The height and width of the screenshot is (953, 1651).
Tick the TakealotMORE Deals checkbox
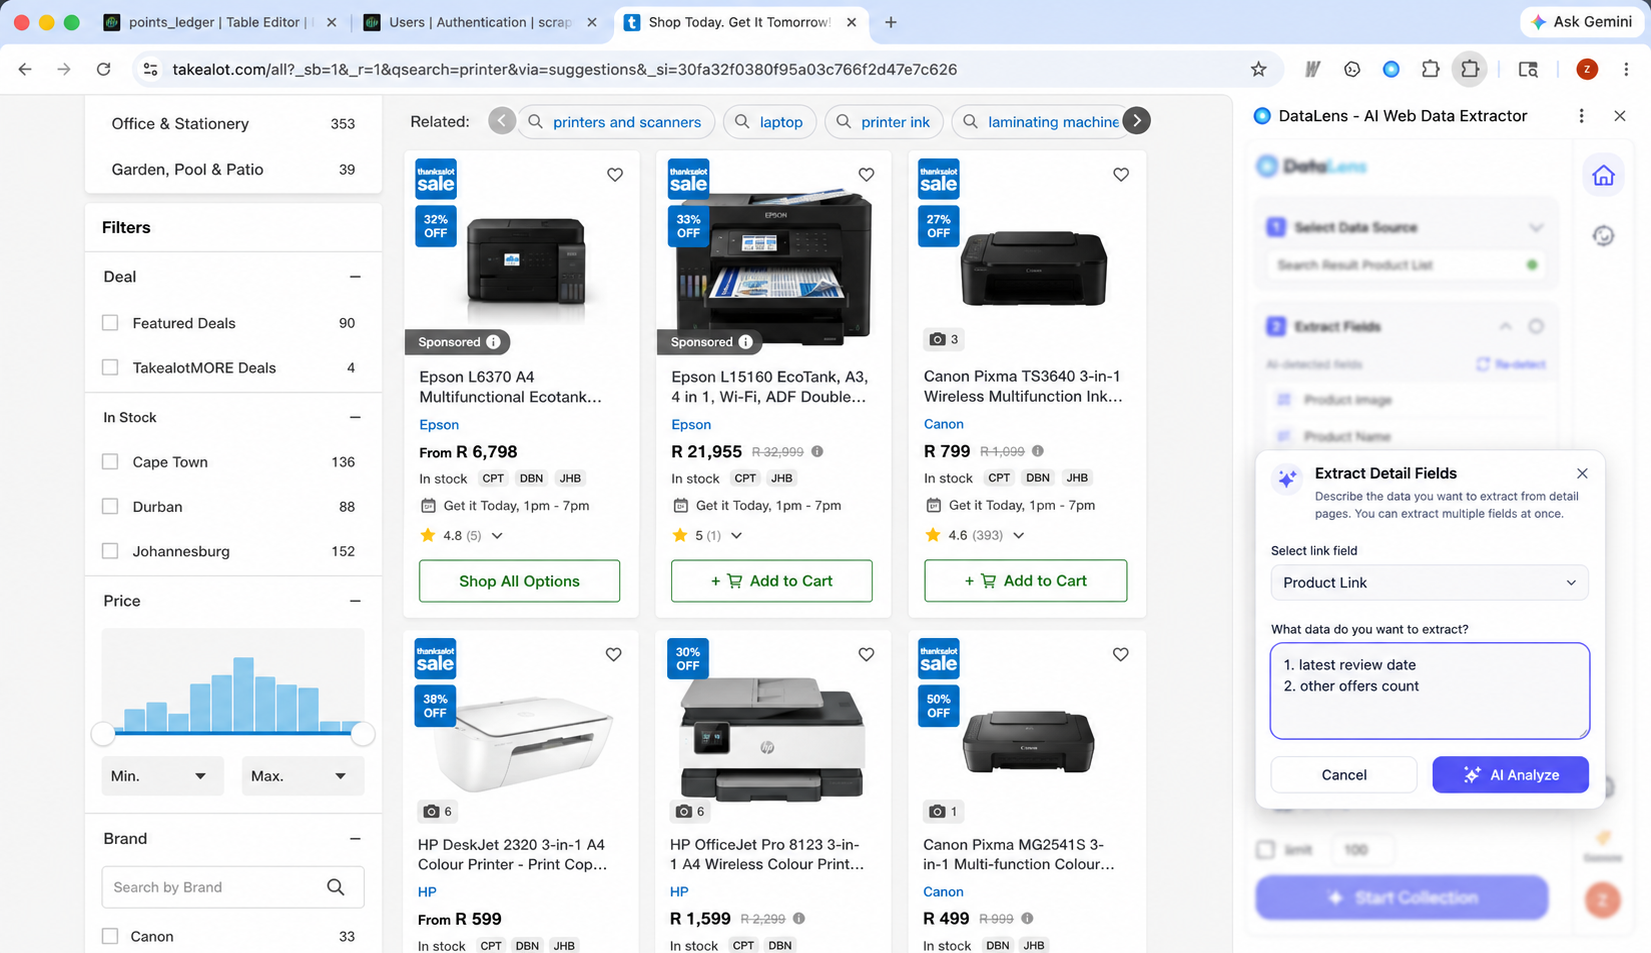pos(110,368)
